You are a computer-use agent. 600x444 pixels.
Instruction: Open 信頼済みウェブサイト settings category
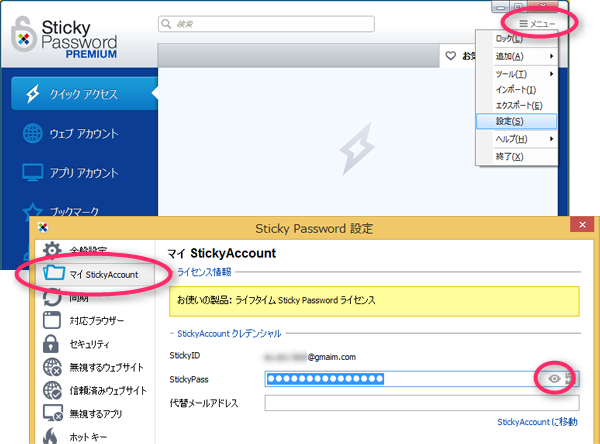[95, 390]
